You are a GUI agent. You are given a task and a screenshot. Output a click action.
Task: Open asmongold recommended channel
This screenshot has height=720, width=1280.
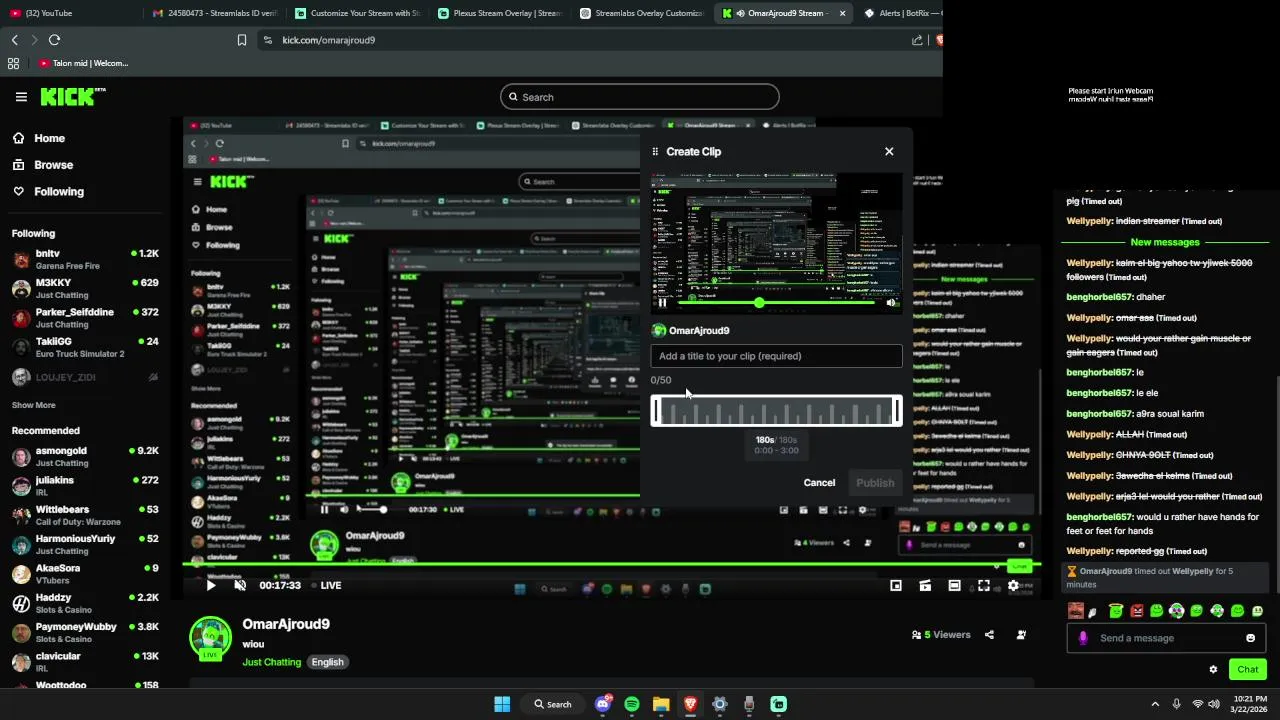(x=85, y=457)
